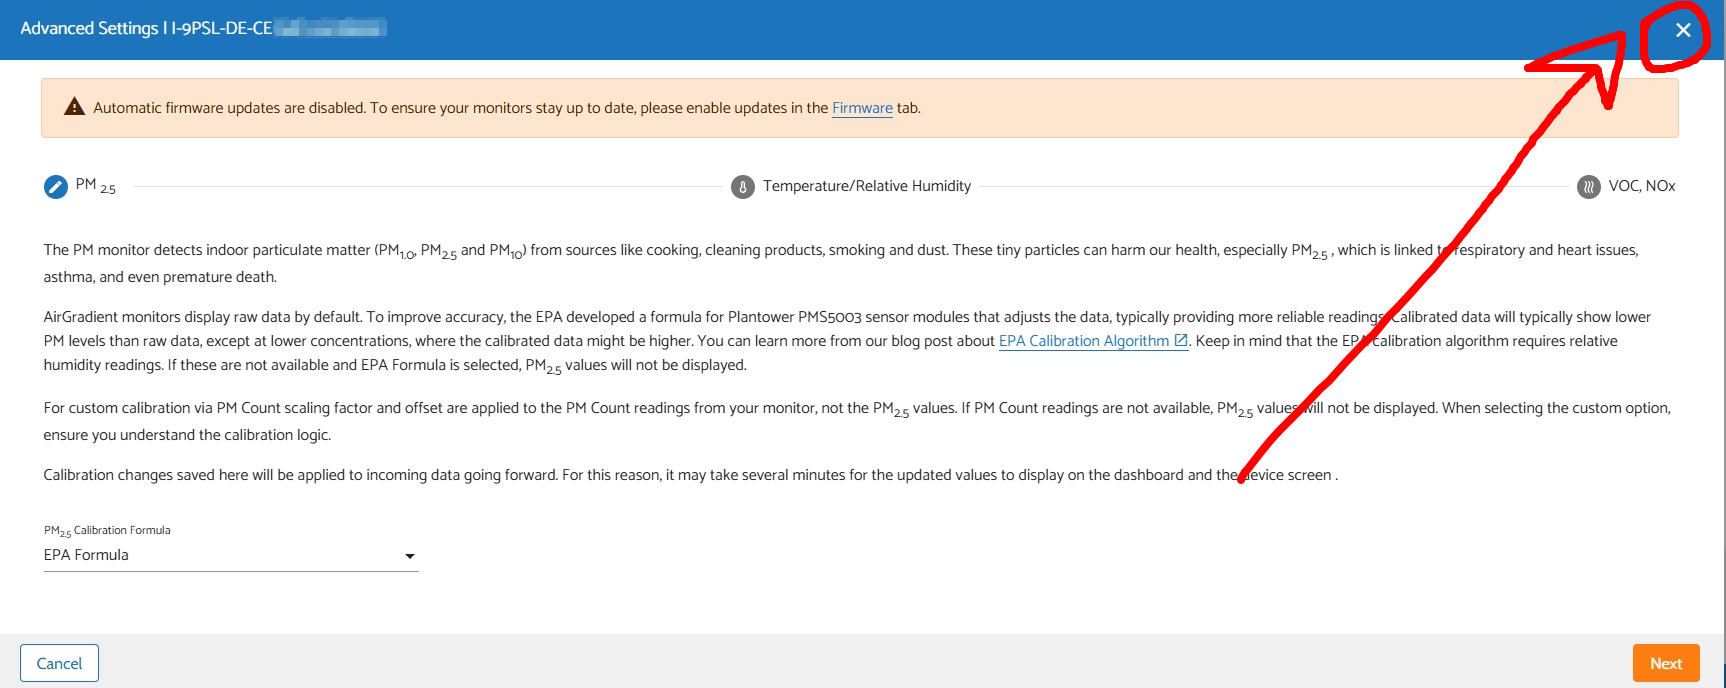This screenshot has height=688, width=1726.
Task: Expand the calibration formula dropdown arrow
Action: pos(409,556)
